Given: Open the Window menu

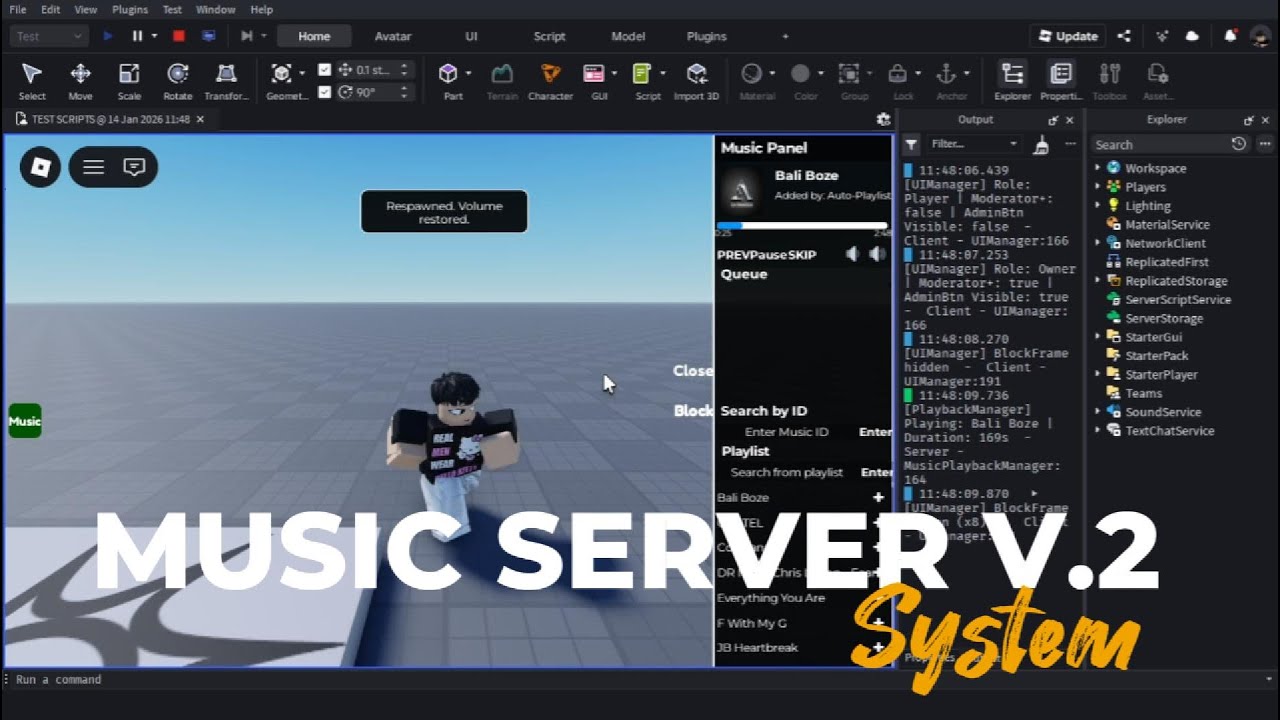Looking at the screenshot, I should pyautogui.click(x=215, y=9).
